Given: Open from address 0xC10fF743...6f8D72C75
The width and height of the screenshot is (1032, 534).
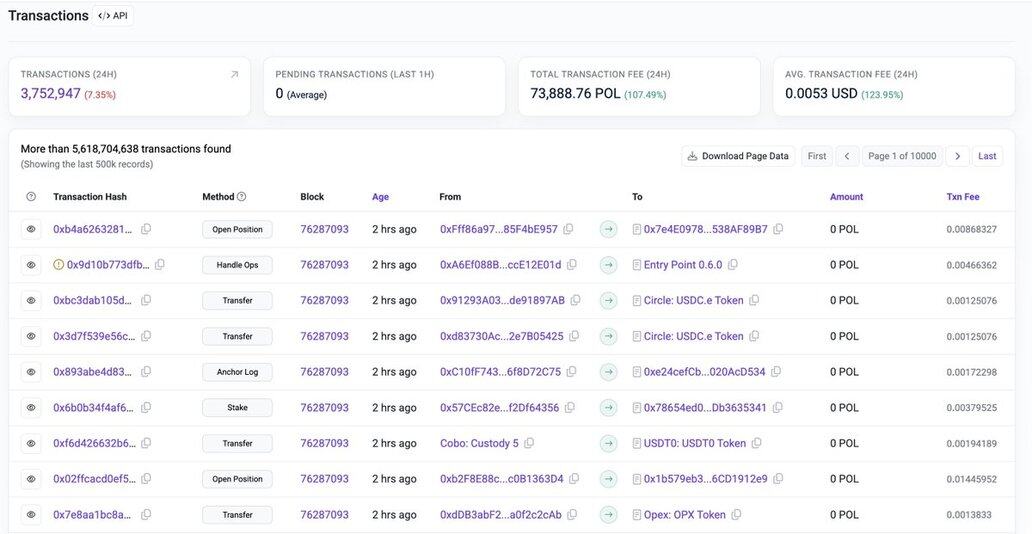Looking at the screenshot, I should click(x=500, y=371).
